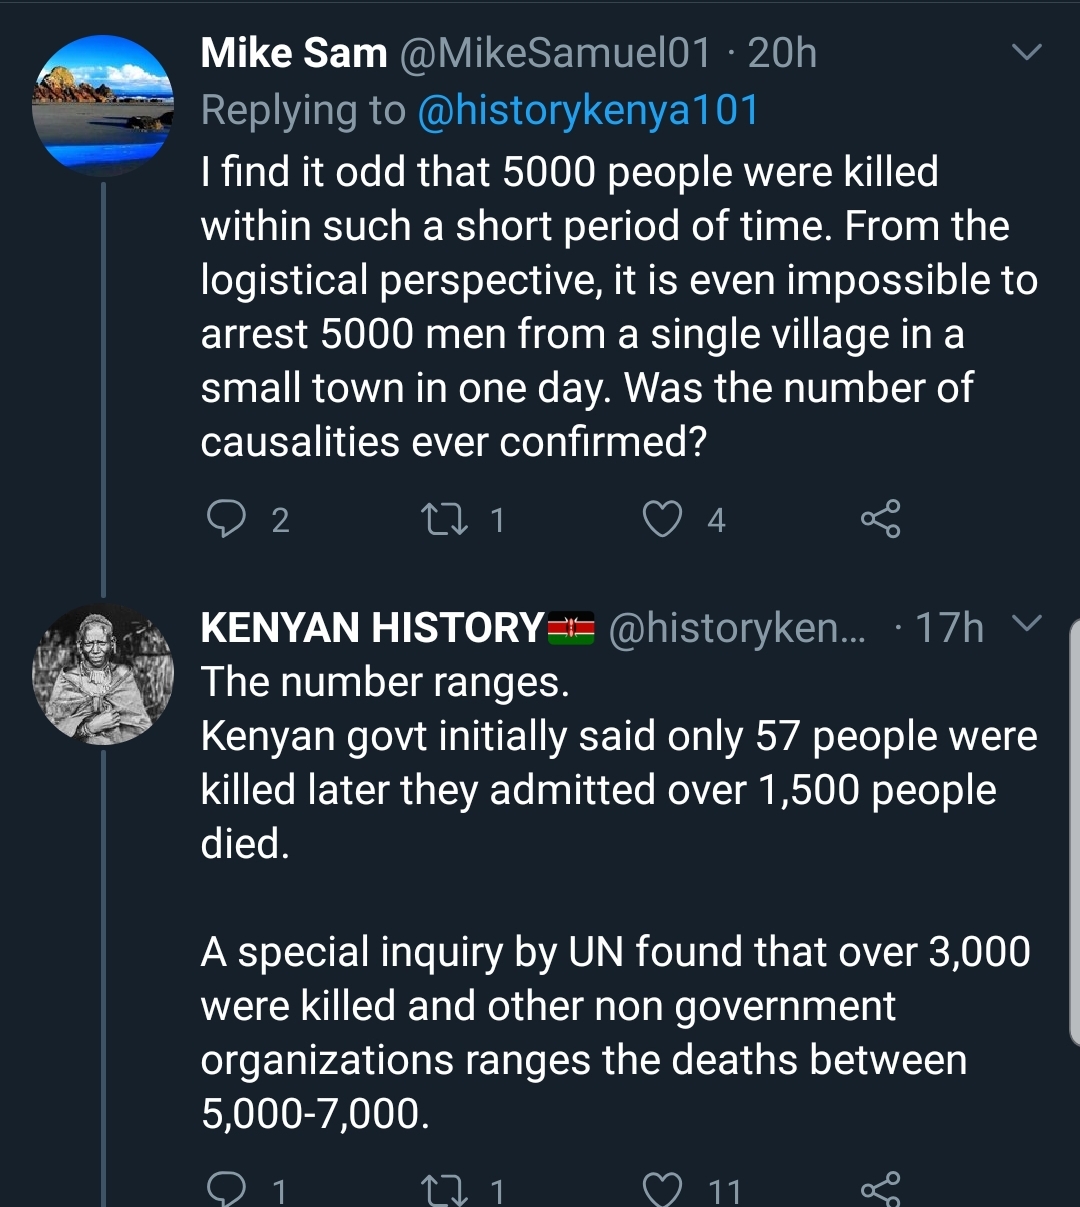Like Mike Sam's tweet
This screenshot has width=1080, height=1207.
[662, 519]
